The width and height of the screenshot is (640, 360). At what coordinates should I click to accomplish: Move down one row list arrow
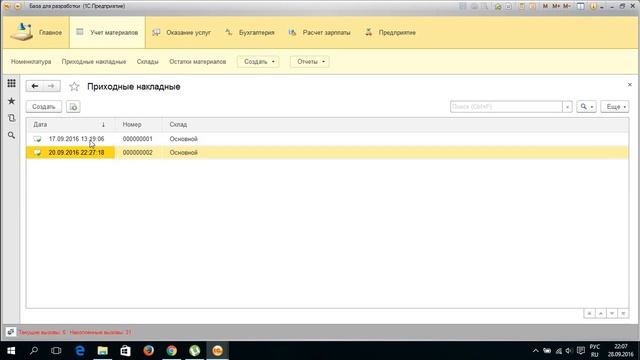point(612,313)
